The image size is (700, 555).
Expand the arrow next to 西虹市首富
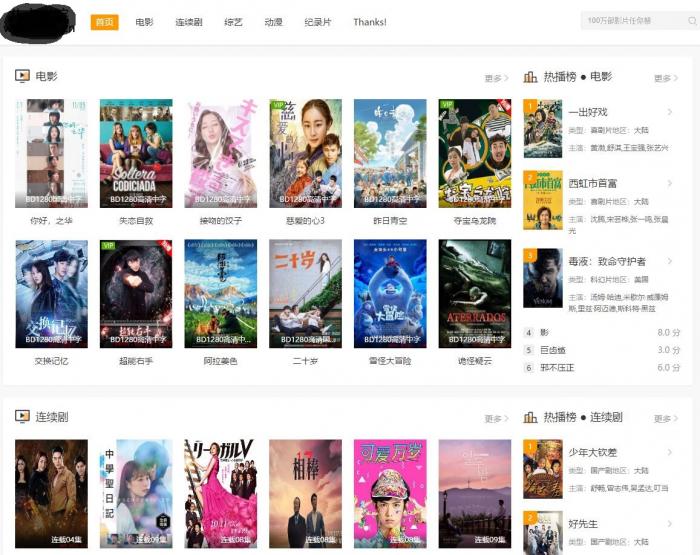coord(670,183)
